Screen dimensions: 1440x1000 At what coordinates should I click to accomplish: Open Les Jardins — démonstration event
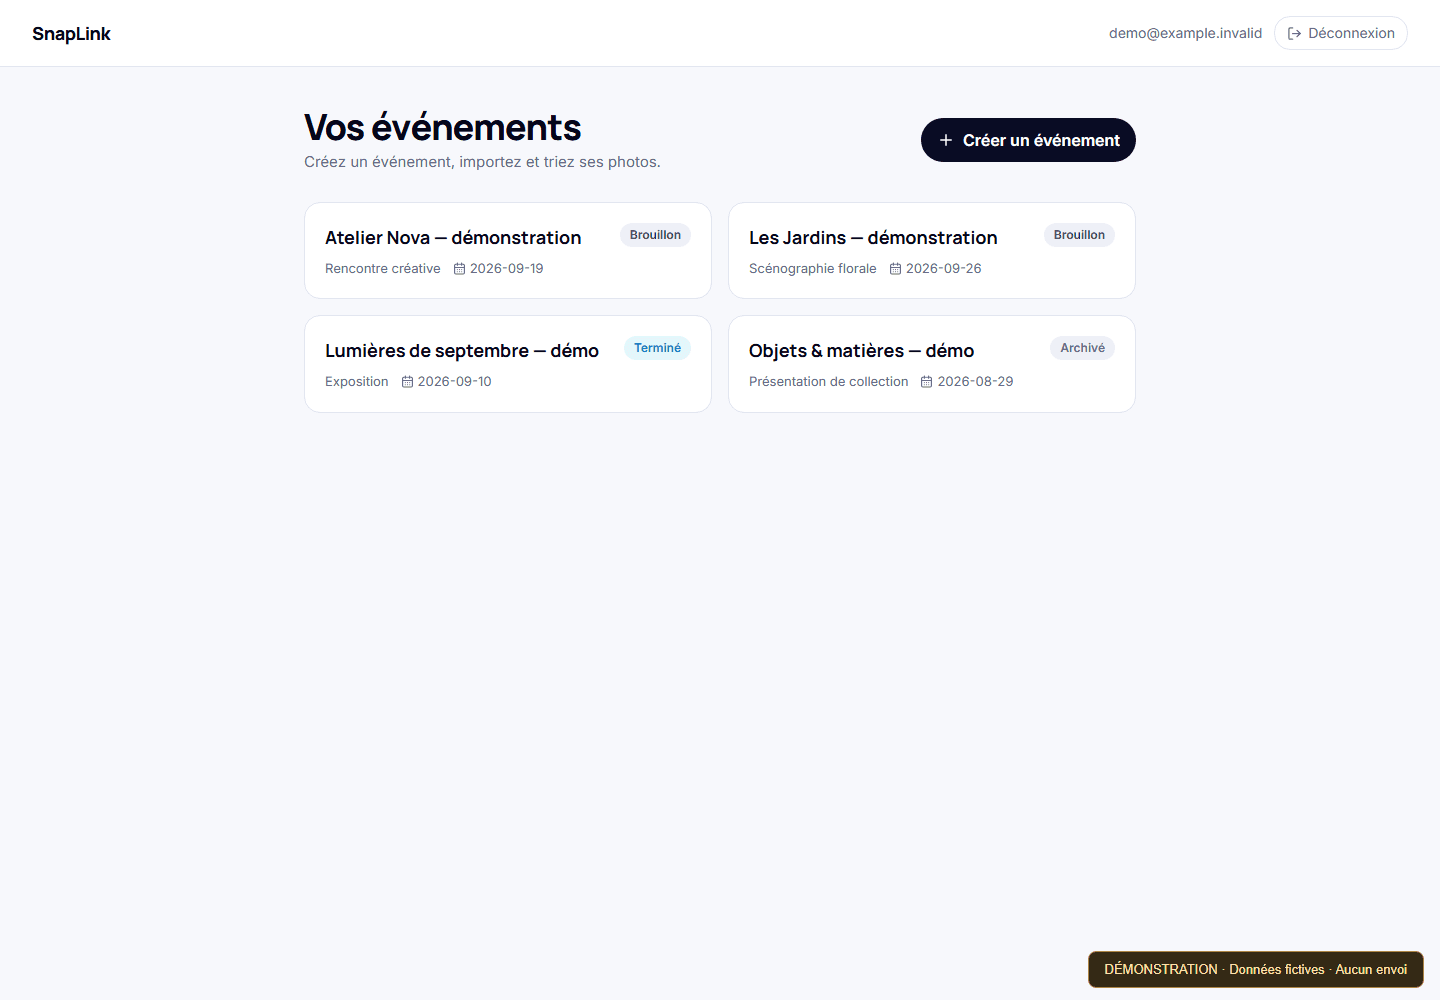[932, 250]
